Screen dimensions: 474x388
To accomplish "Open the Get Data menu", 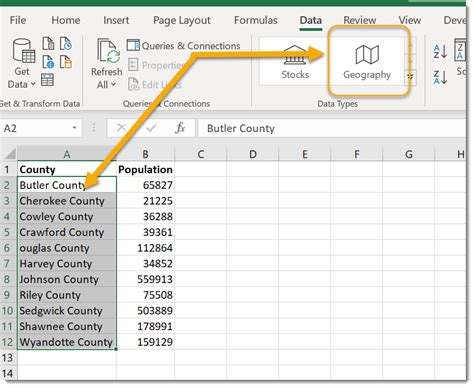I will click(x=22, y=63).
